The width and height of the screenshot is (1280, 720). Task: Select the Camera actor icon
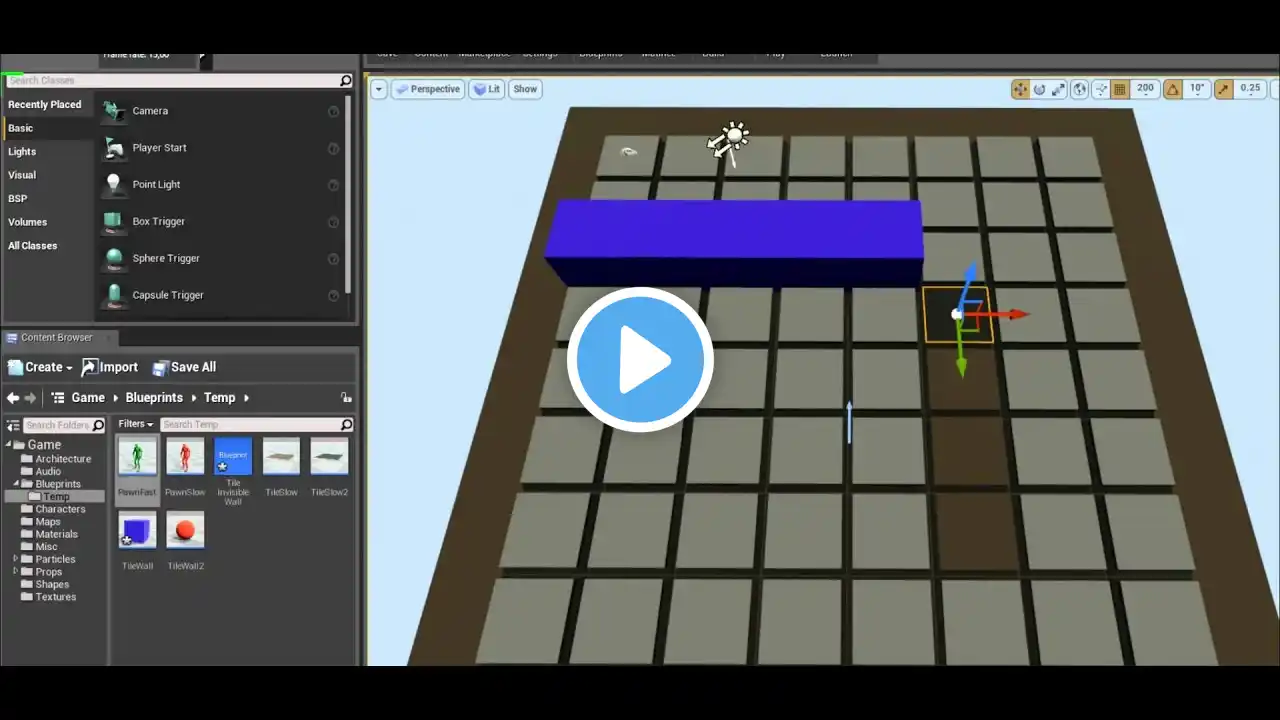point(114,111)
